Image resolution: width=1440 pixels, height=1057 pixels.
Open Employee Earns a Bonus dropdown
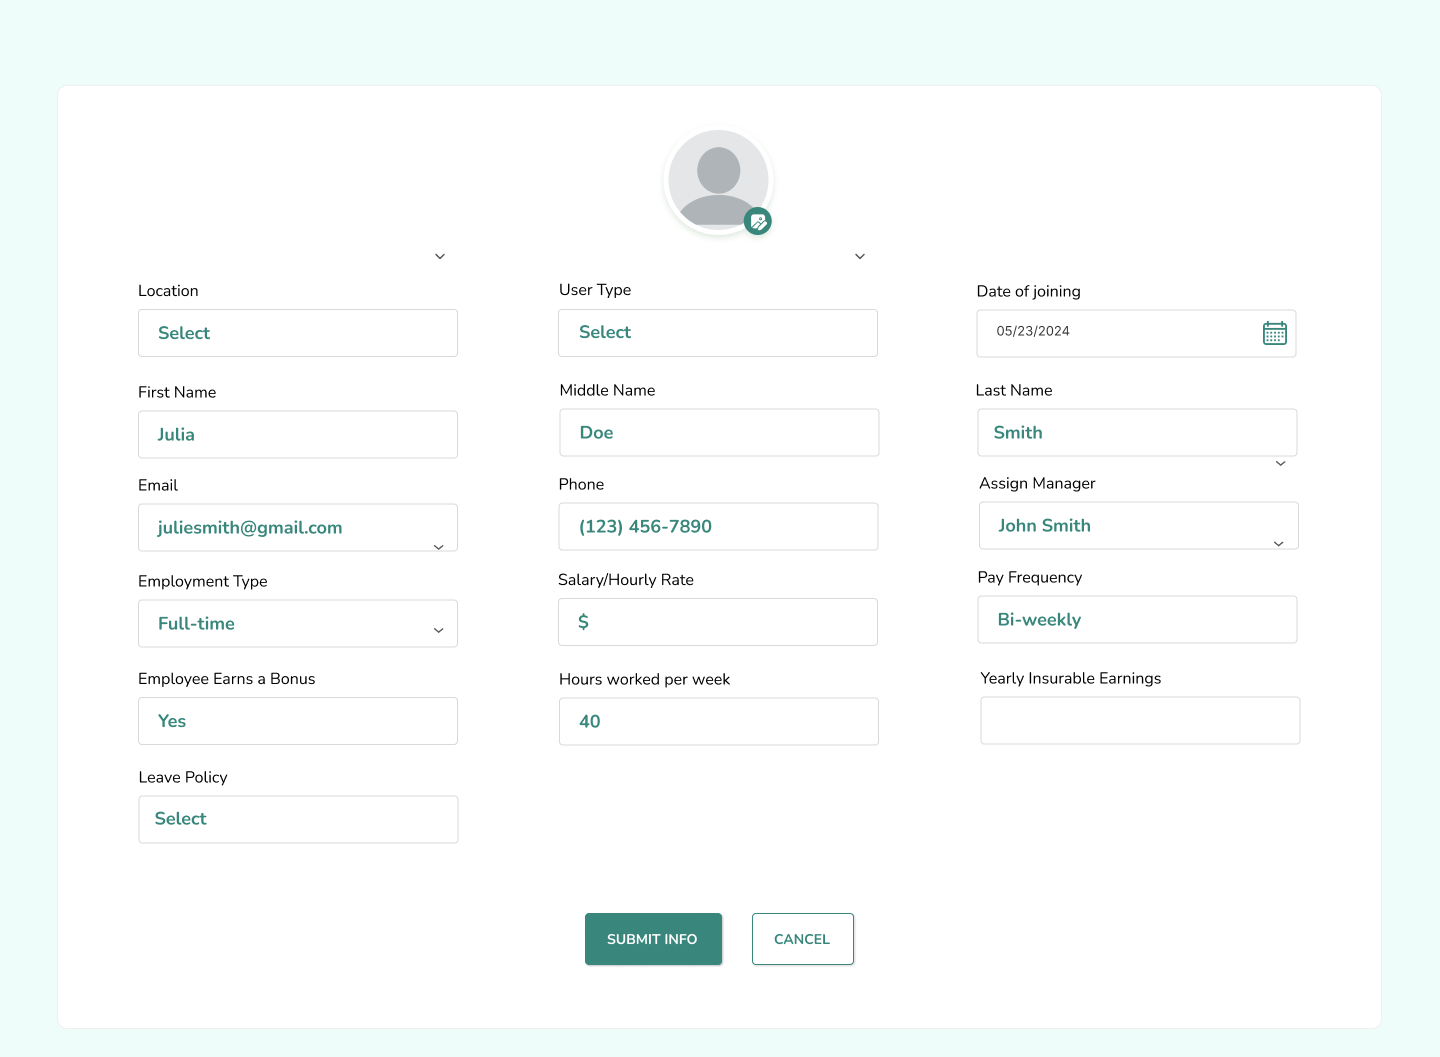click(x=298, y=721)
